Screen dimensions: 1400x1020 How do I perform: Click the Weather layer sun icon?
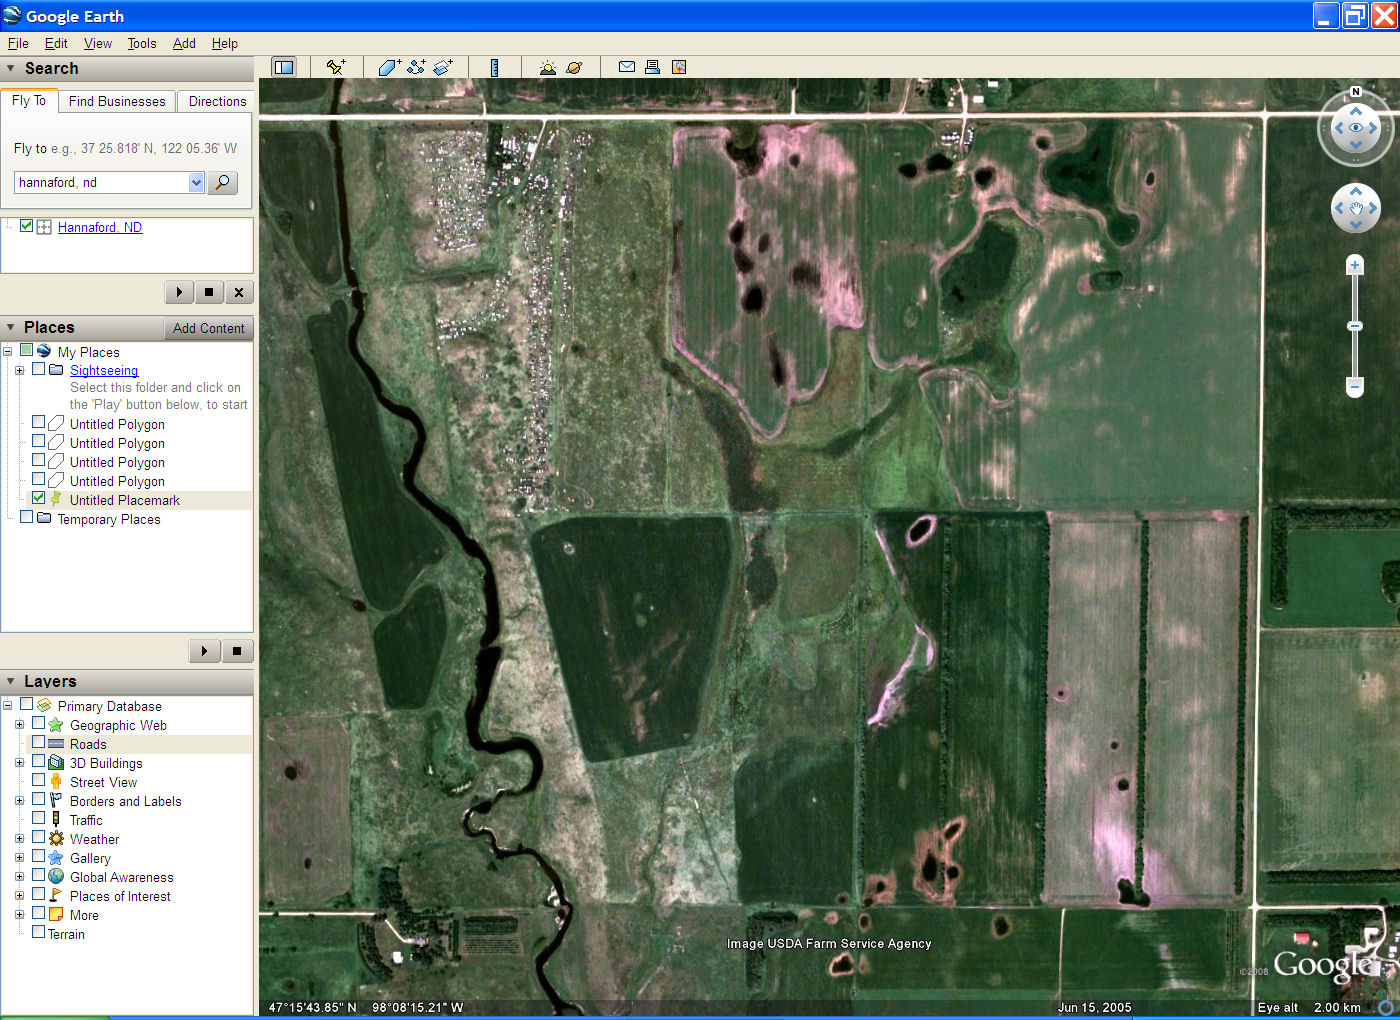(x=56, y=838)
